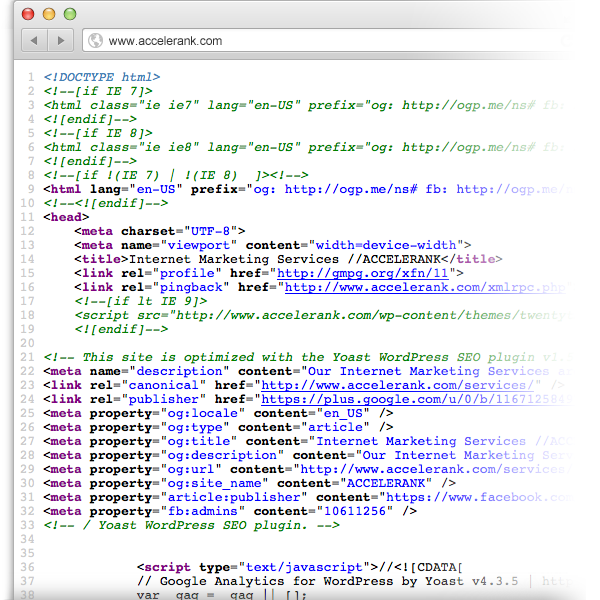Click the "article:publisher" property value
The image size is (600, 600).
(x=233, y=497)
